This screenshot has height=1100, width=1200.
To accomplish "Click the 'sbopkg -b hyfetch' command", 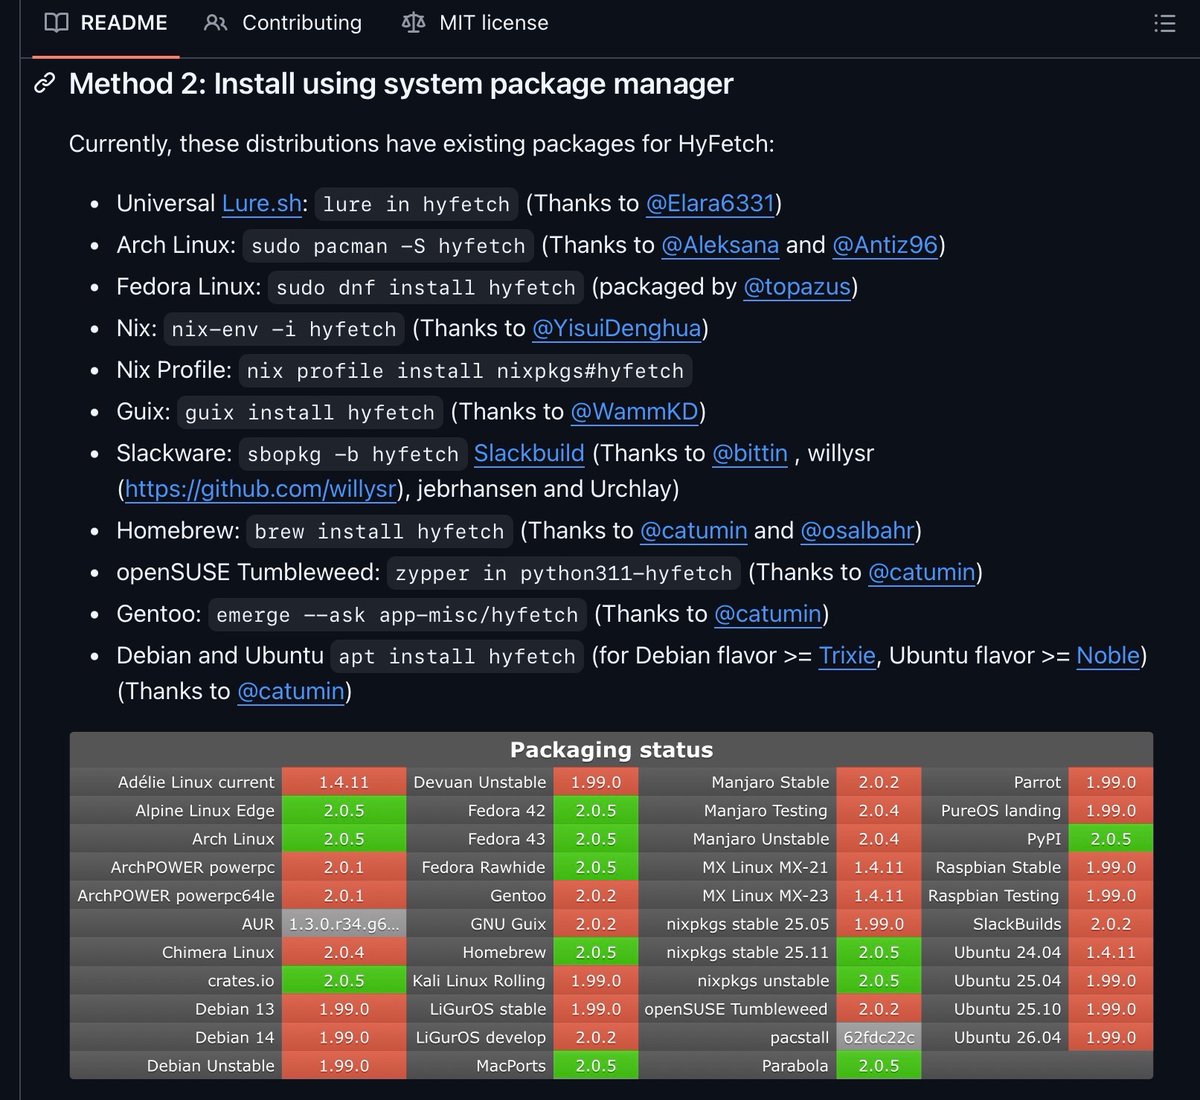I will click(x=353, y=454).
